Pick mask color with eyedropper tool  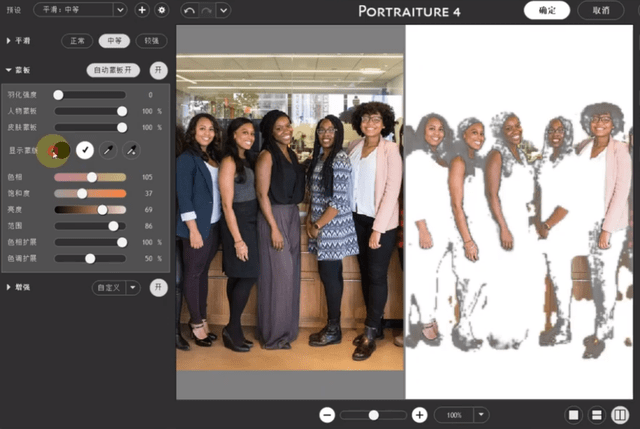tap(108, 150)
